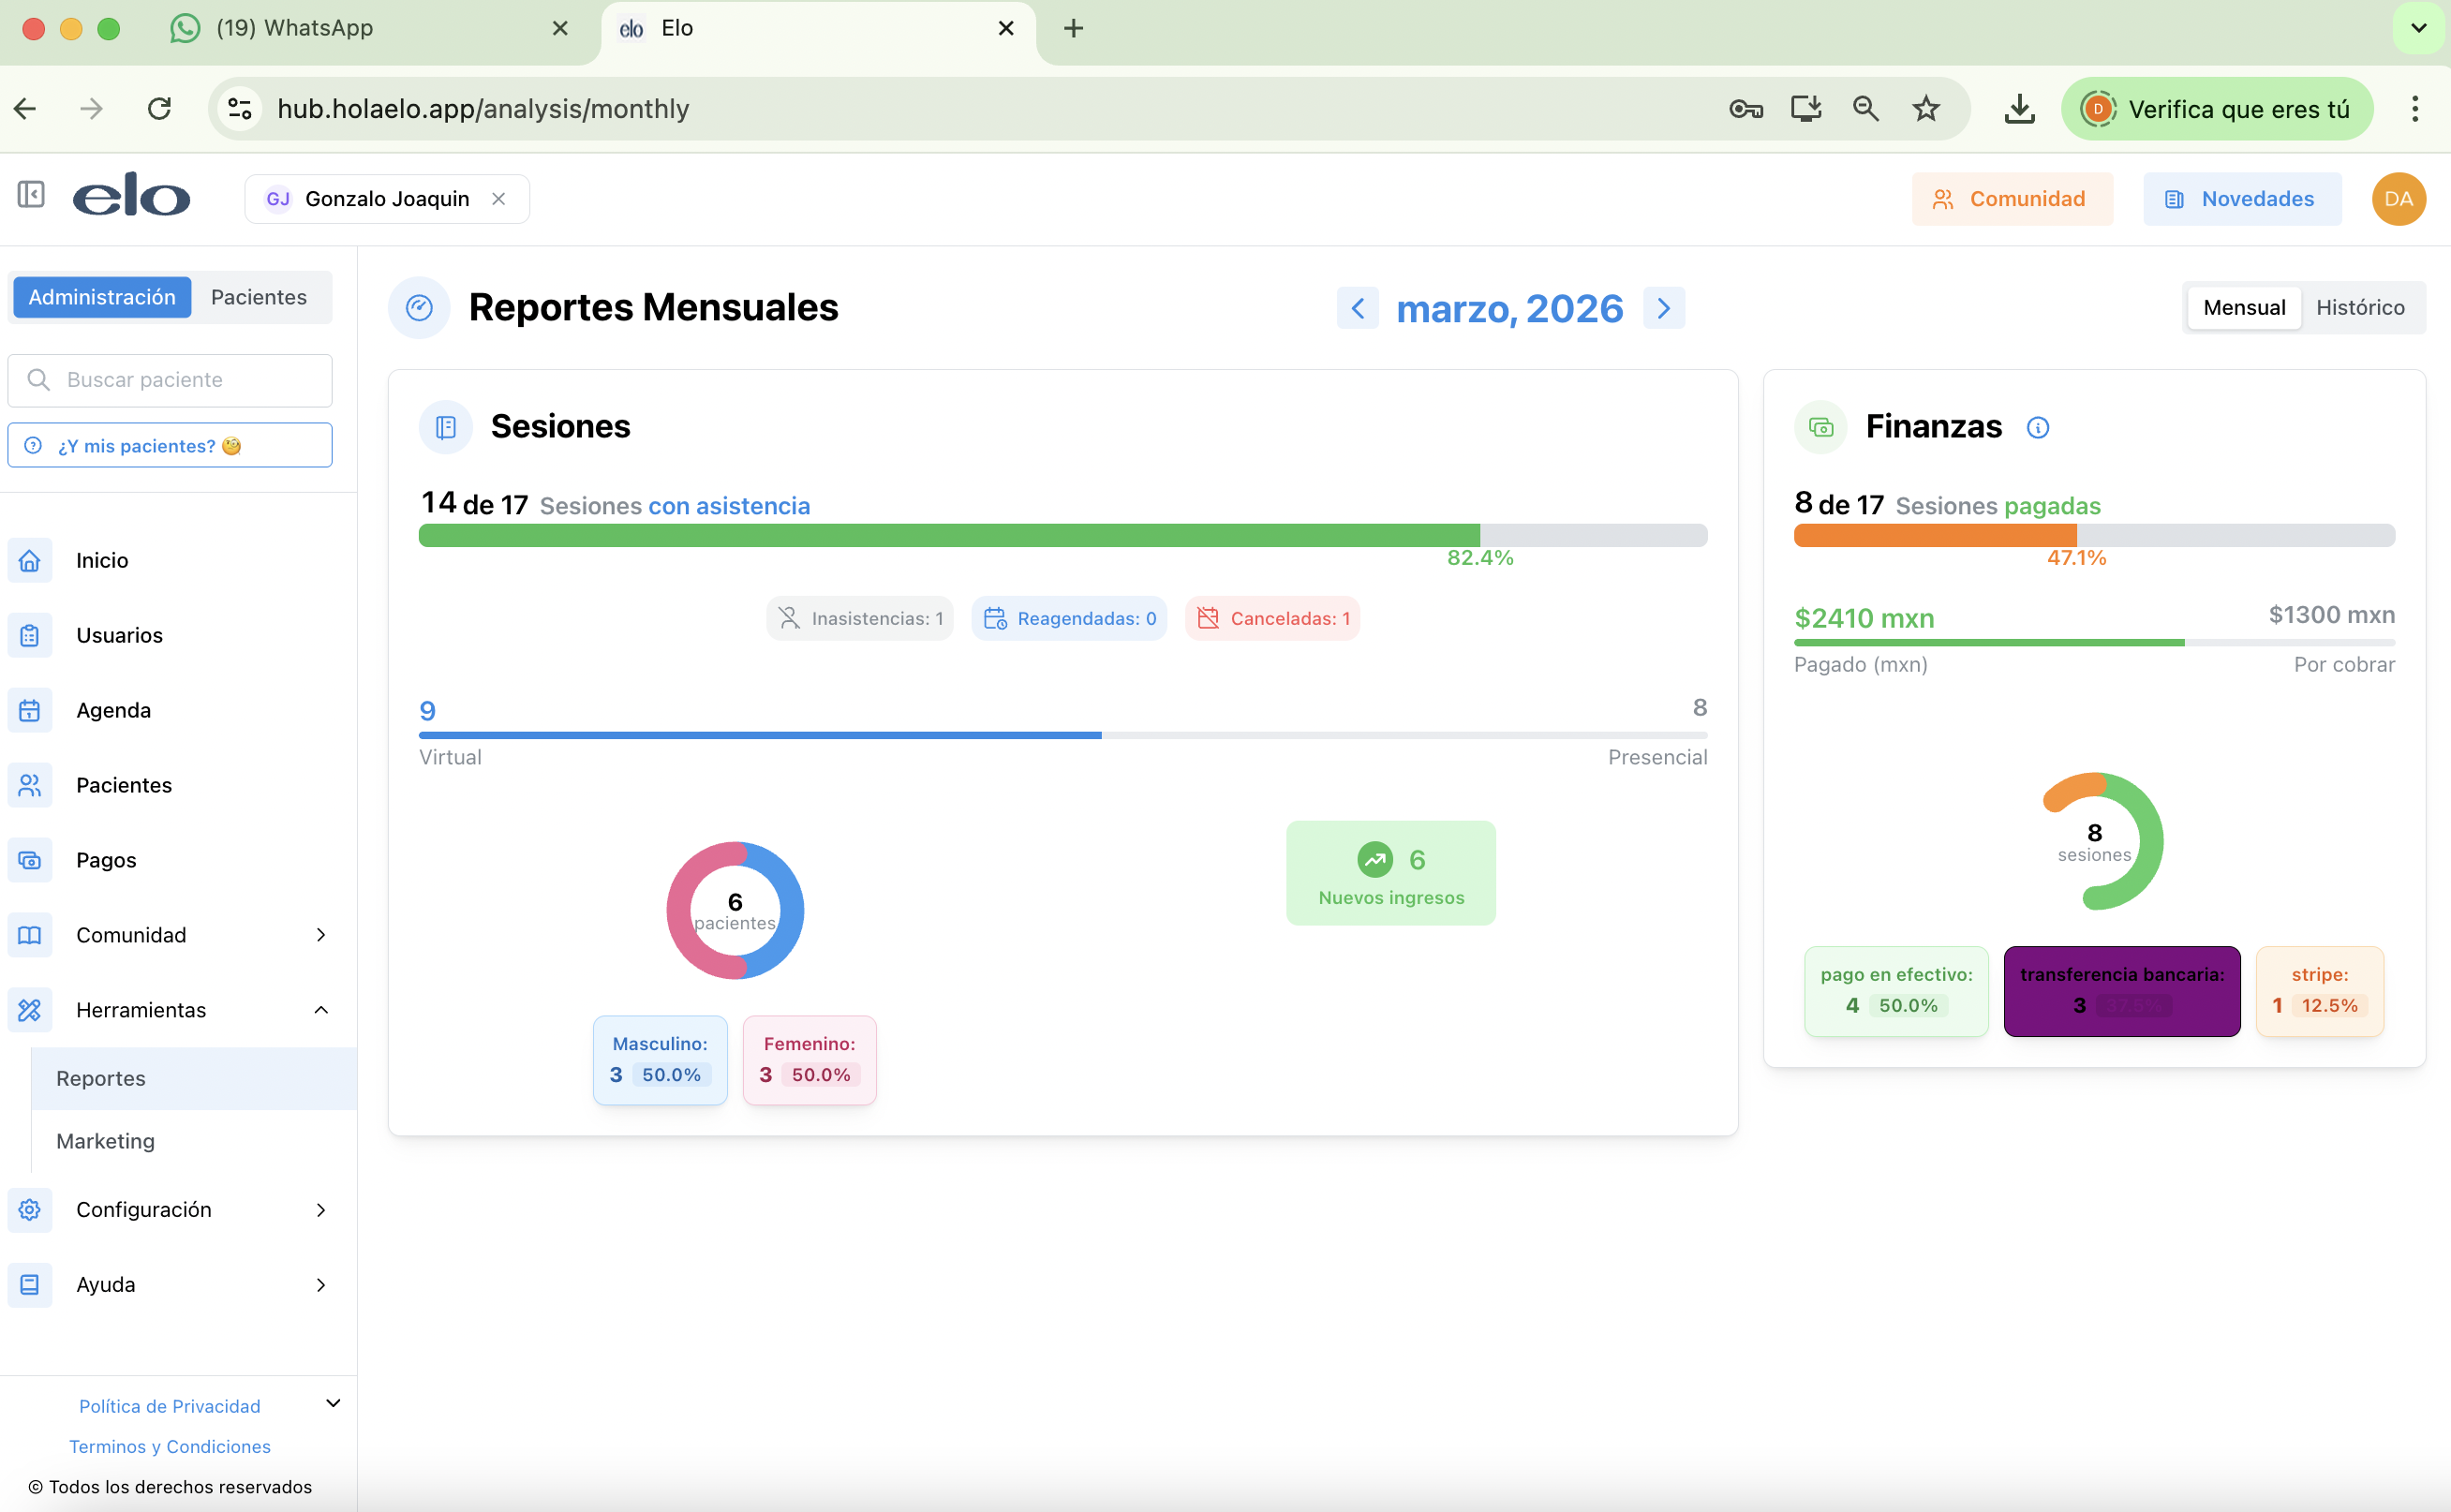2451x1512 pixels.
Task: Expand the Configuración menu
Action: point(320,1210)
